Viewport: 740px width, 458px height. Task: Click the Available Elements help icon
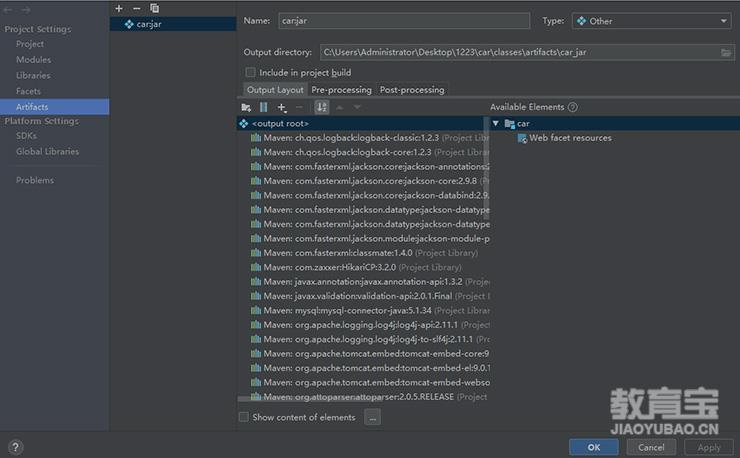tap(572, 107)
